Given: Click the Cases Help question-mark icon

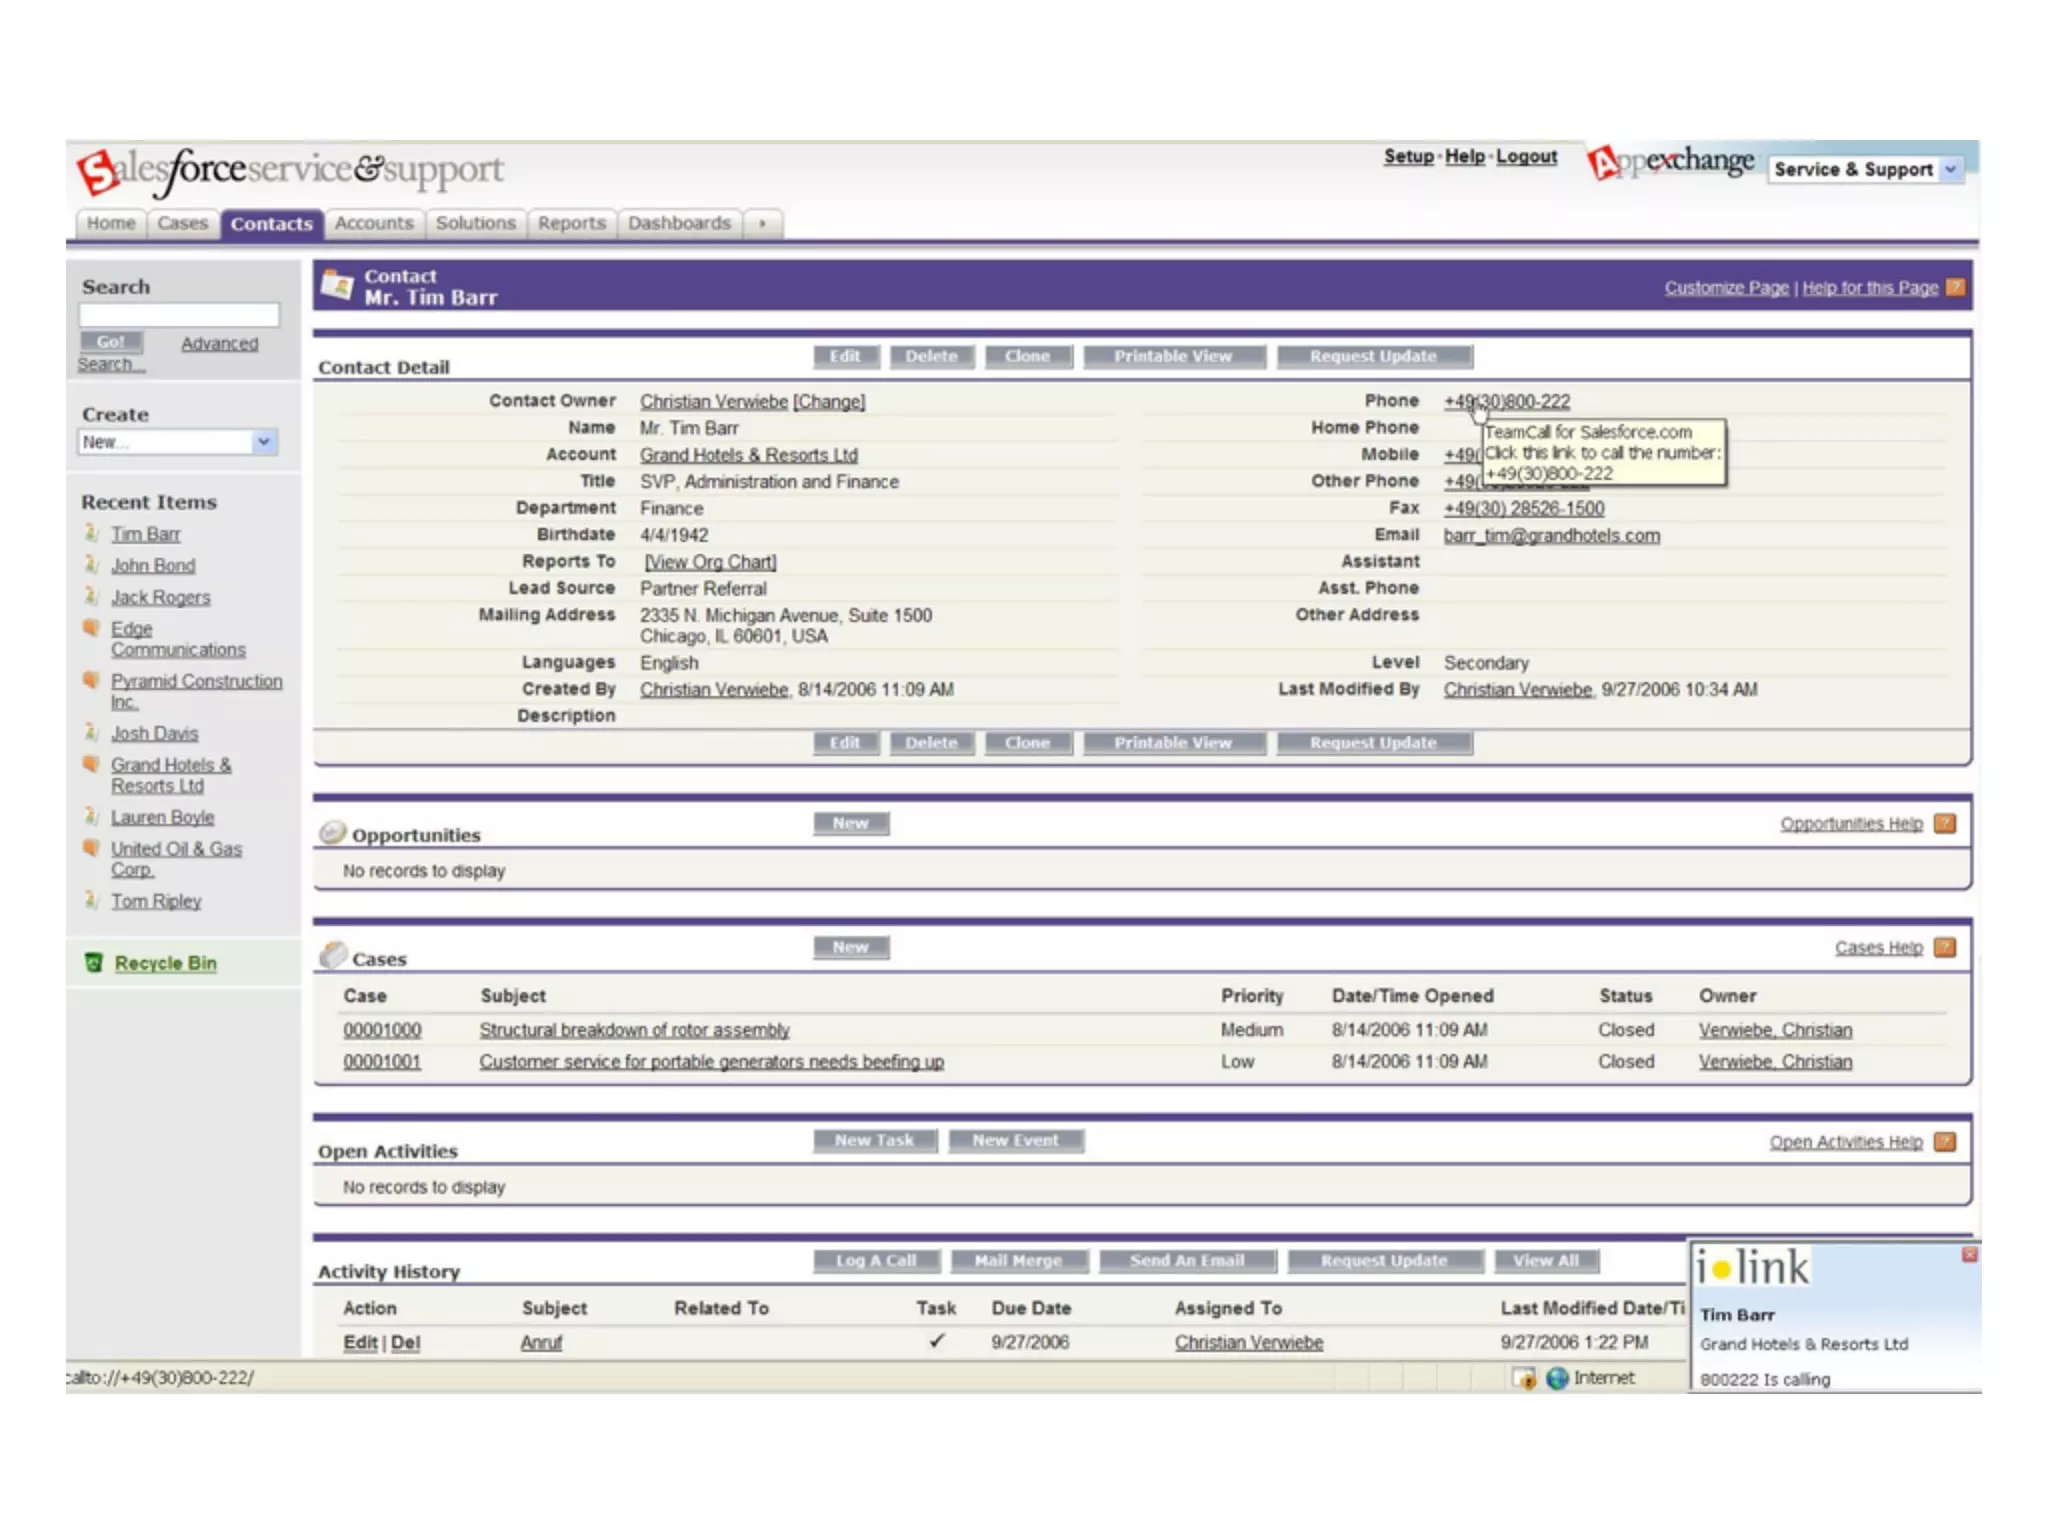Looking at the screenshot, I should [1944, 947].
